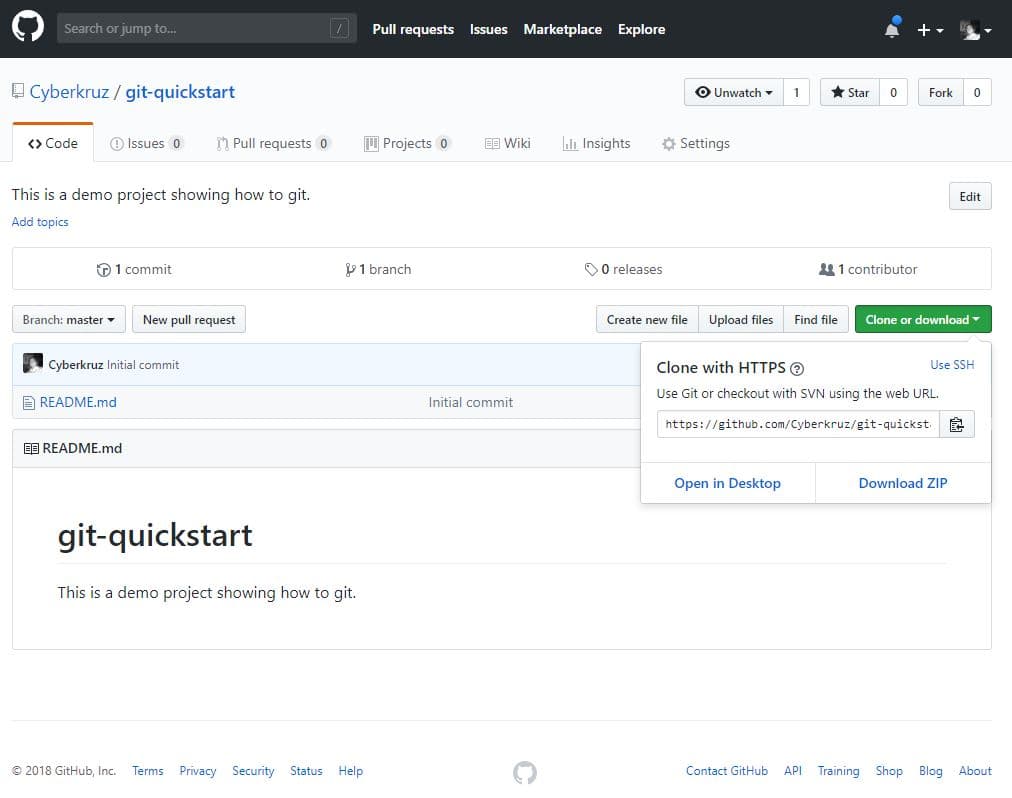
Task: Expand the plus create-new menu
Action: click(x=930, y=30)
